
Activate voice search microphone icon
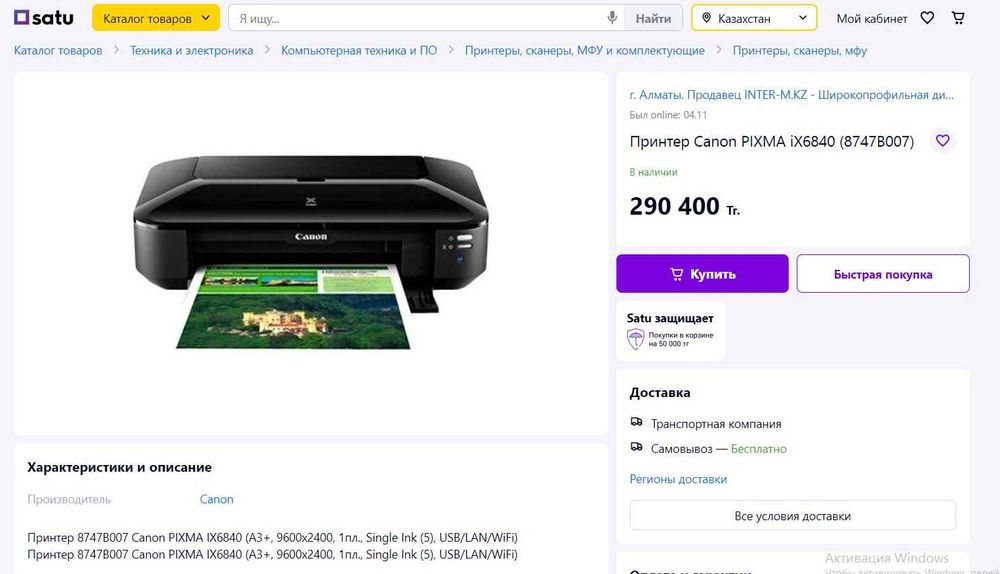pyautogui.click(x=612, y=18)
